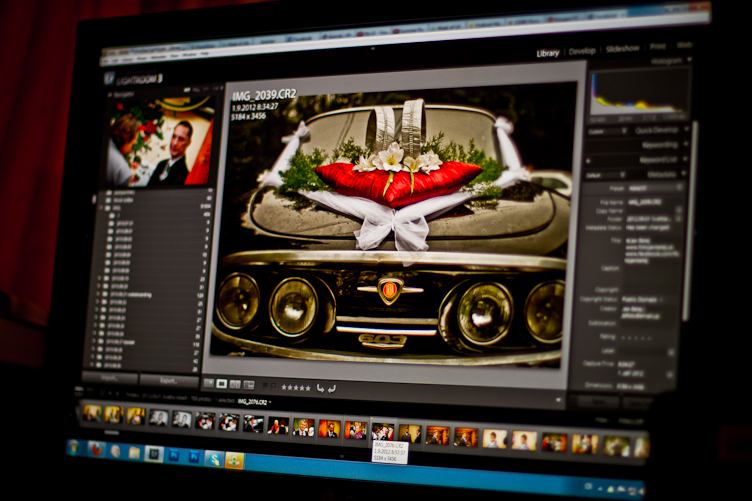Screen dimensions: 752x501
Task: Open file explorer folder icon in taskbar
Action: tap(135, 452)
